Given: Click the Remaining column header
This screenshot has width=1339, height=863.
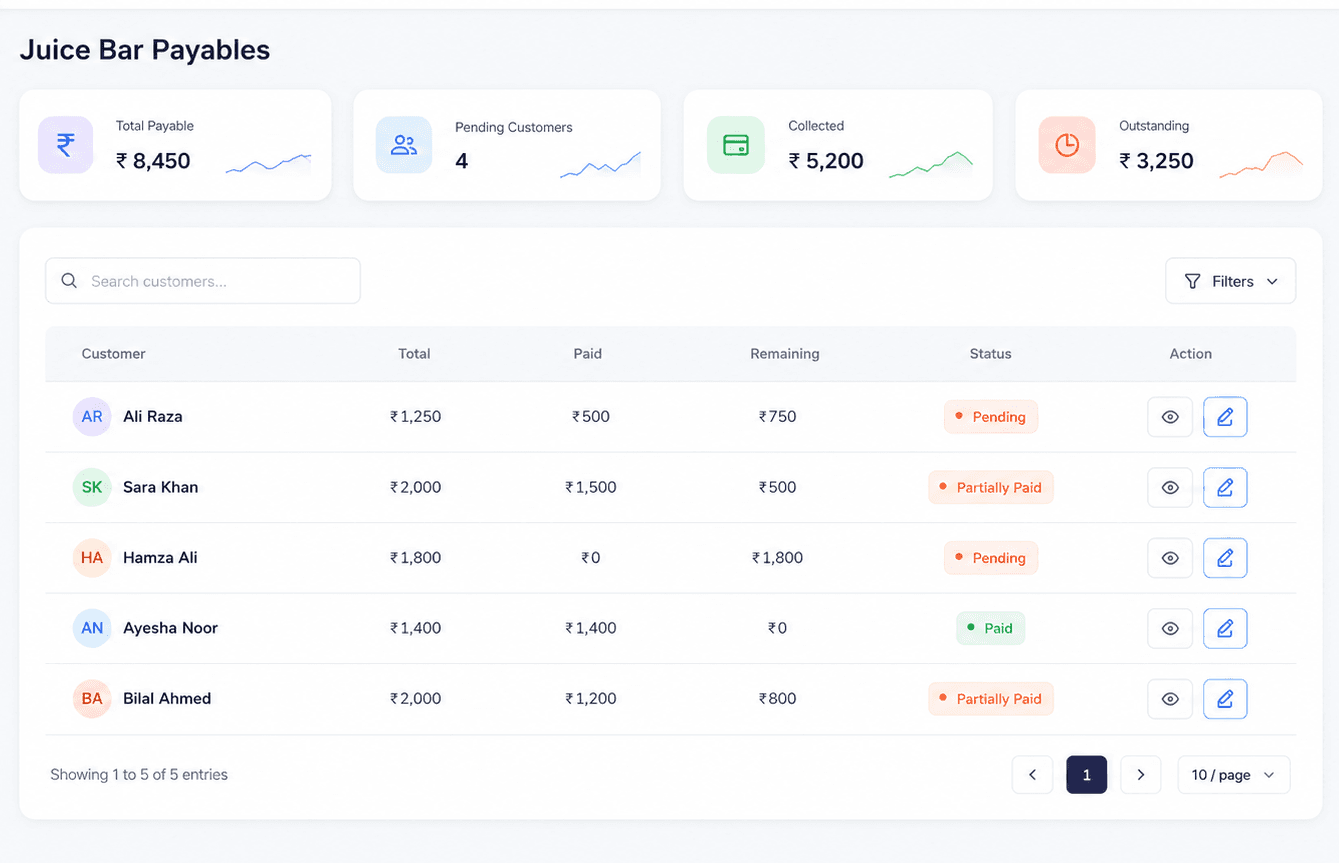Looking at the screenshot, I should tap(785, 354).
